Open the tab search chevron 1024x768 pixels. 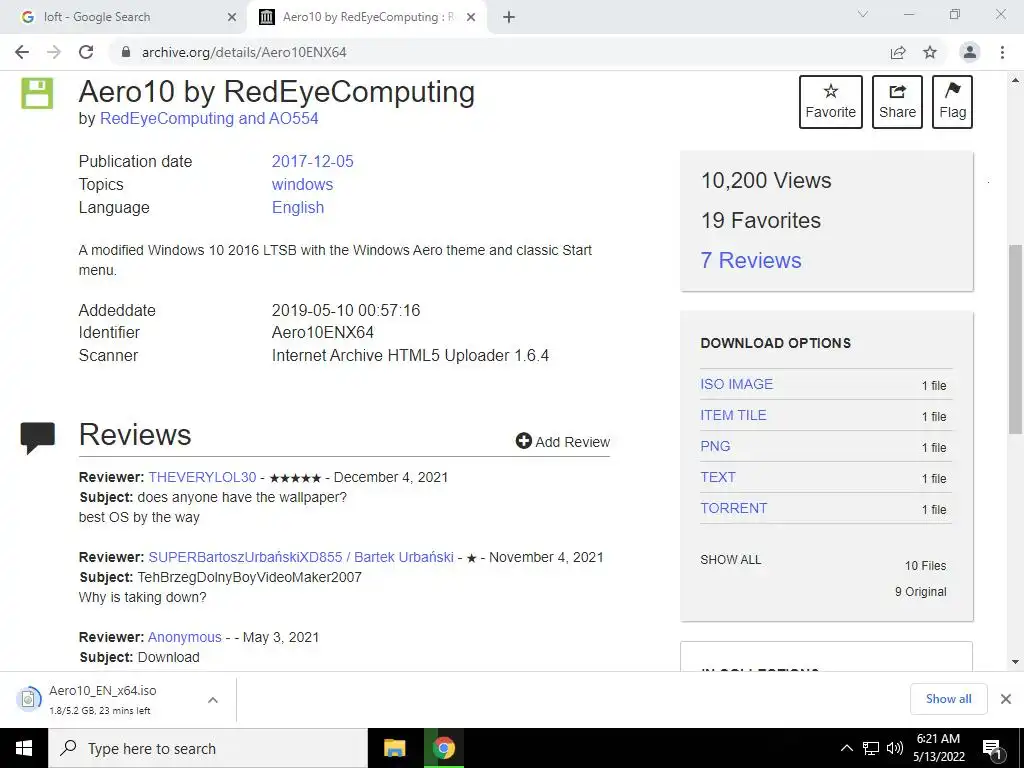[x=863, y=14]
